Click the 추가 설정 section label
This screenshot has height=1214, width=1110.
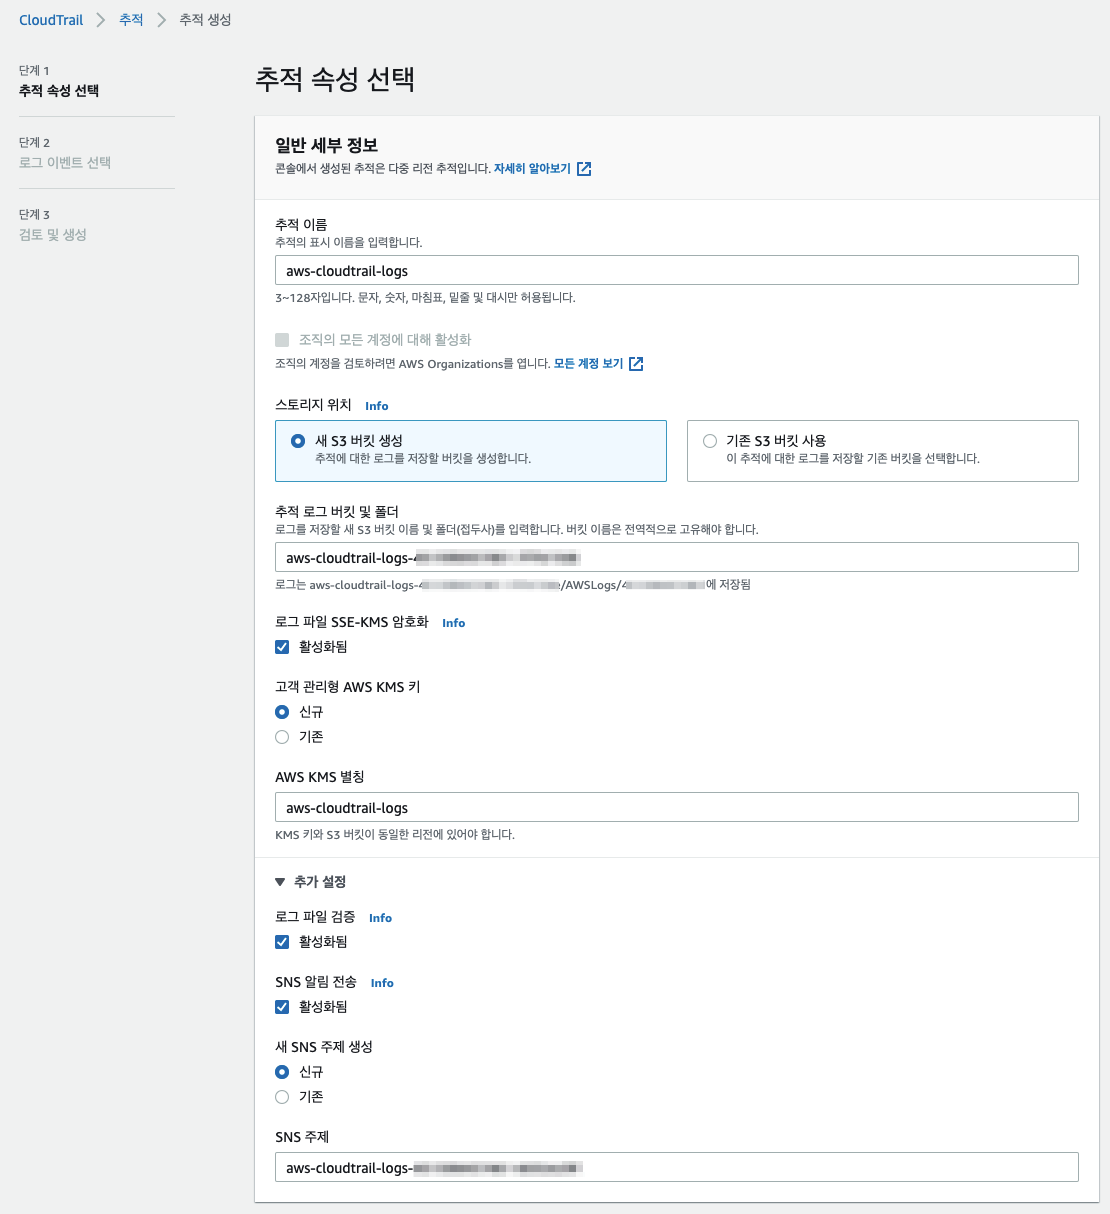point(320,882)
